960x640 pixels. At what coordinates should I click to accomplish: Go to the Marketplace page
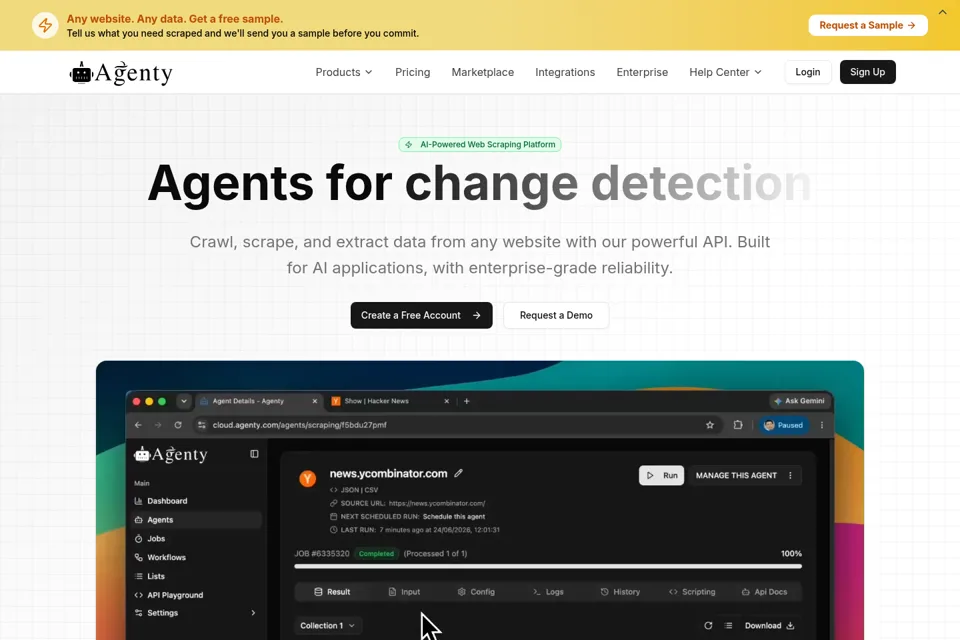[x=482, y=72]
